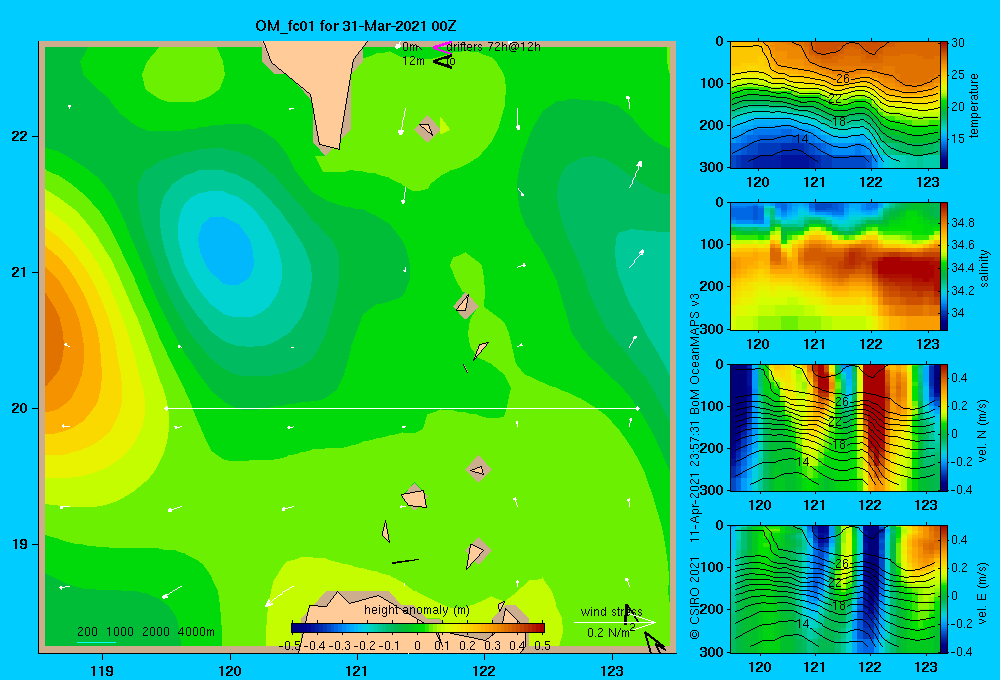This screenshot has height=680, width=1000.
Task: Click the latitude 21 axis label
Action: point(20,272)
